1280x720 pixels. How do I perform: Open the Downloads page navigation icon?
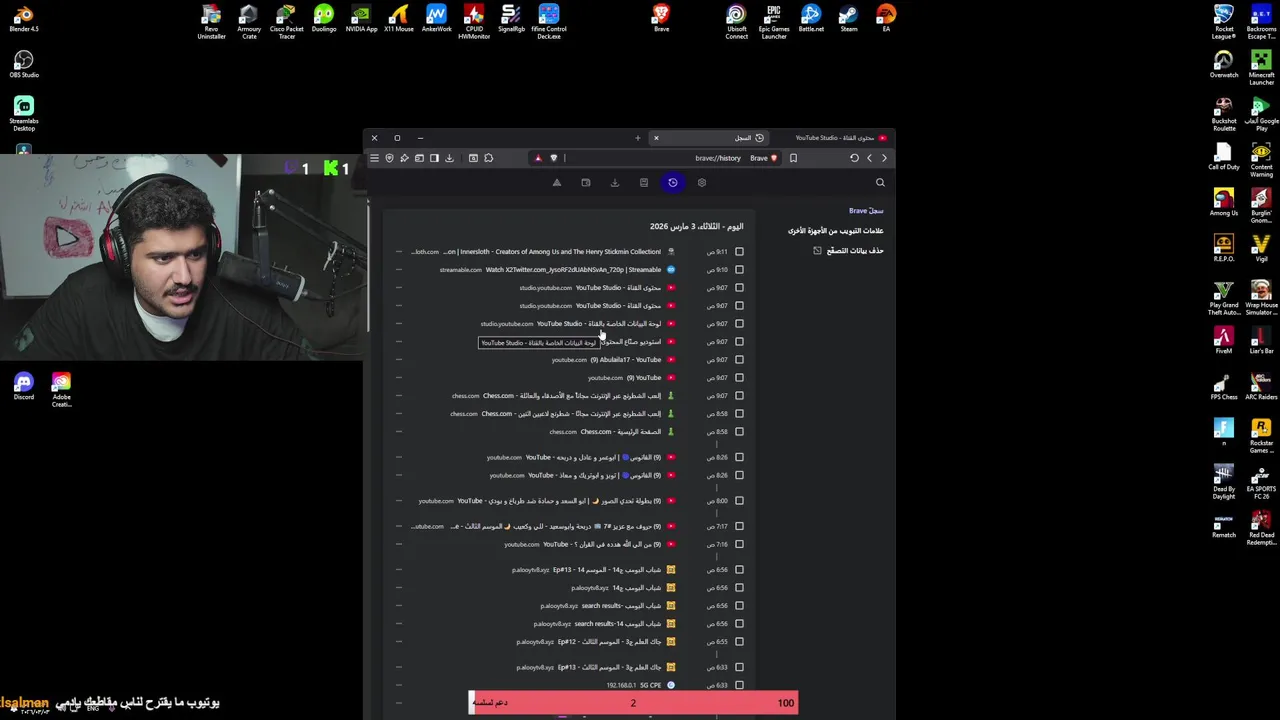click(x=615, y=182)
